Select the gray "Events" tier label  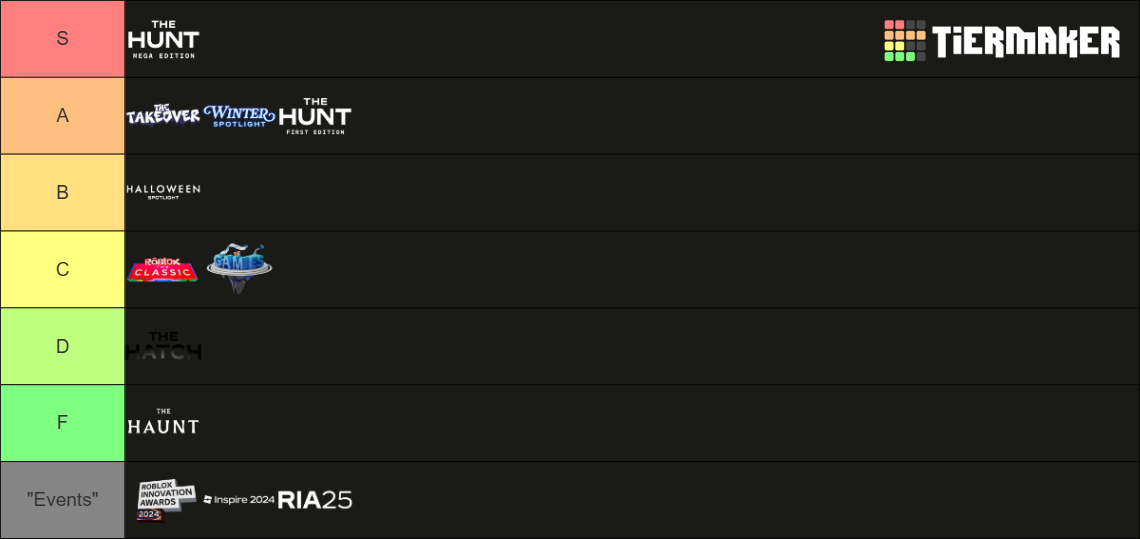point(63,500)
